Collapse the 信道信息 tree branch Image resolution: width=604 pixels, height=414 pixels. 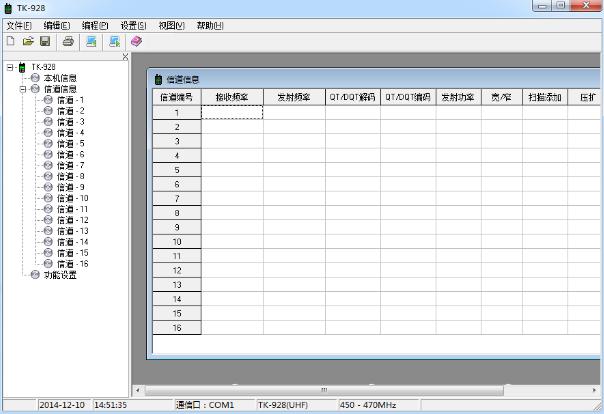pos(22,89)
